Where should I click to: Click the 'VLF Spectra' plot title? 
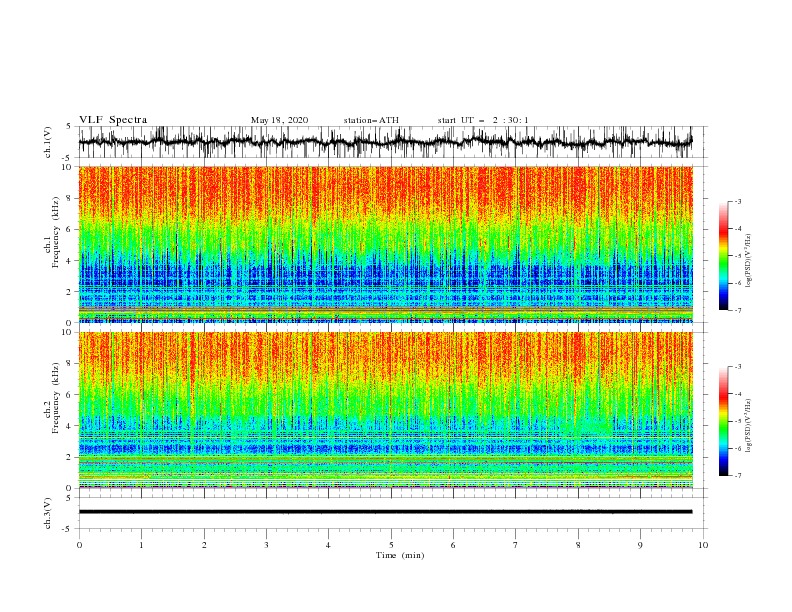113,120
